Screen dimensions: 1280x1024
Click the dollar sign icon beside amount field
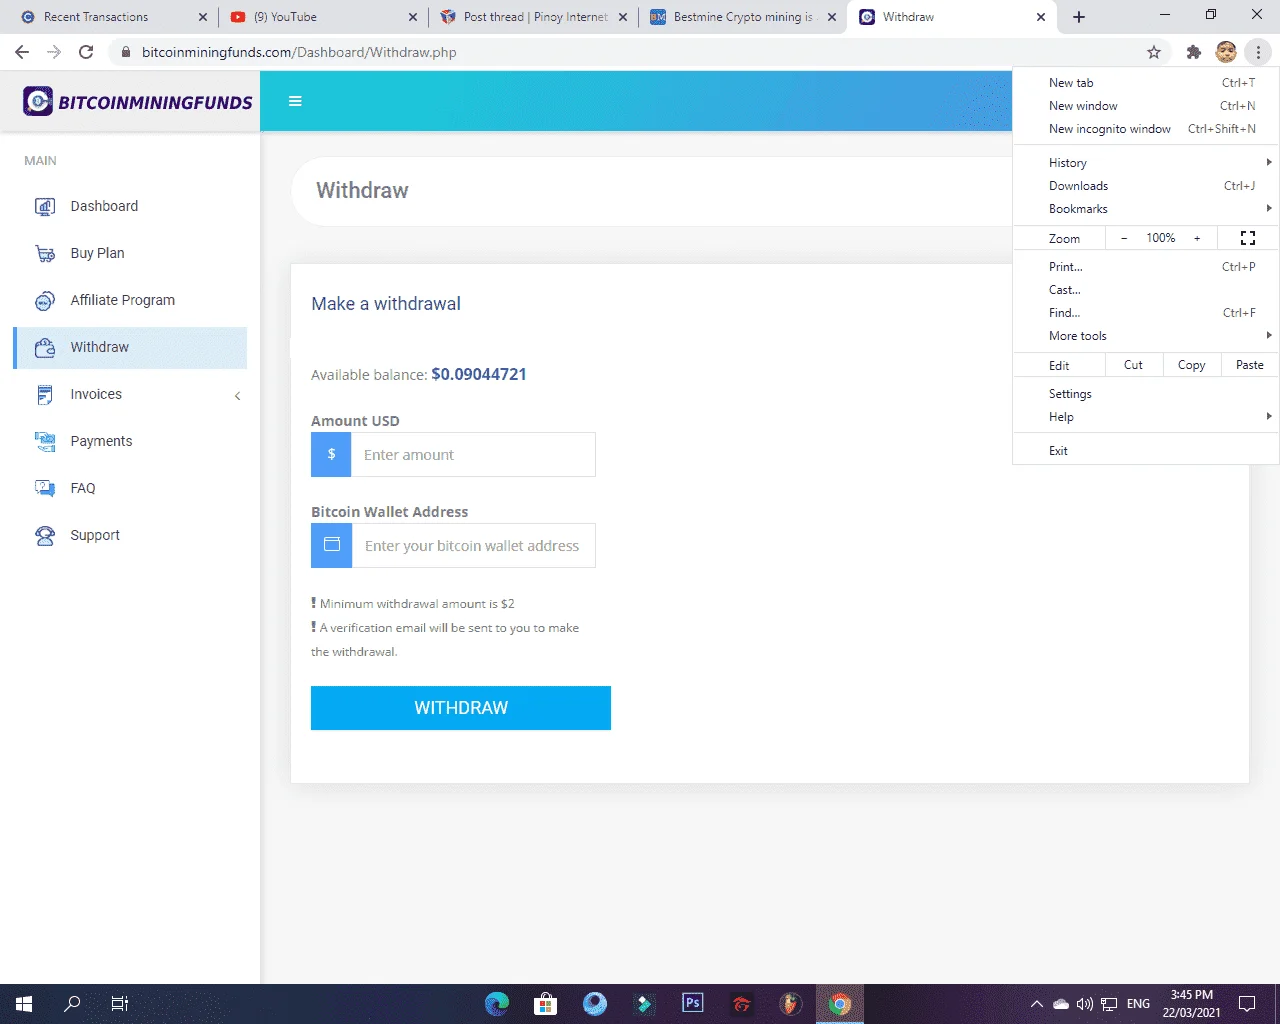[331, 454]
